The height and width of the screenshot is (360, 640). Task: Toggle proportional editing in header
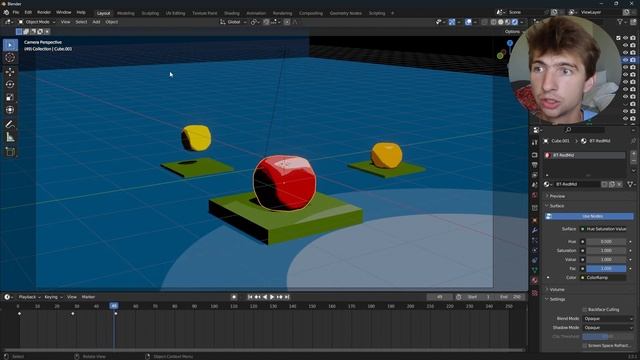pyautogui.click(x=287, y=22)
